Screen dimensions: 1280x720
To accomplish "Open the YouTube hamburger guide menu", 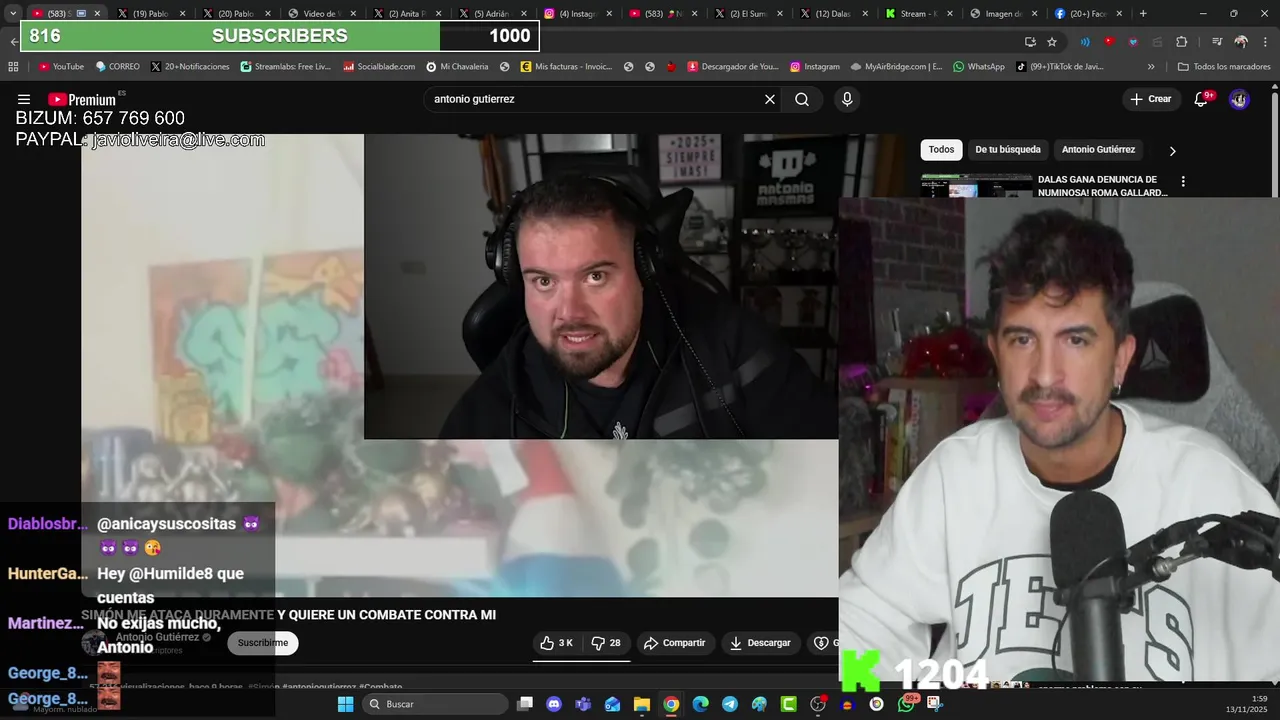I will [24, 99].
